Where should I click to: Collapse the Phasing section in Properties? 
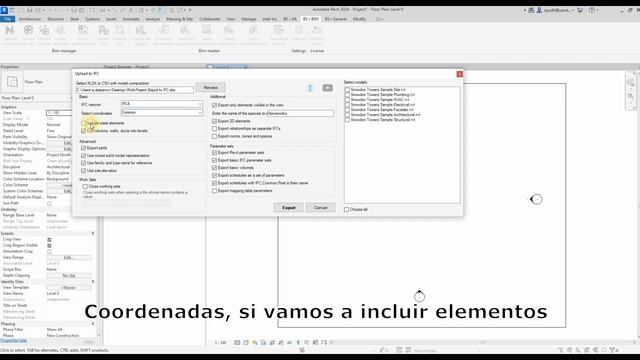click(x=93, y=324)
